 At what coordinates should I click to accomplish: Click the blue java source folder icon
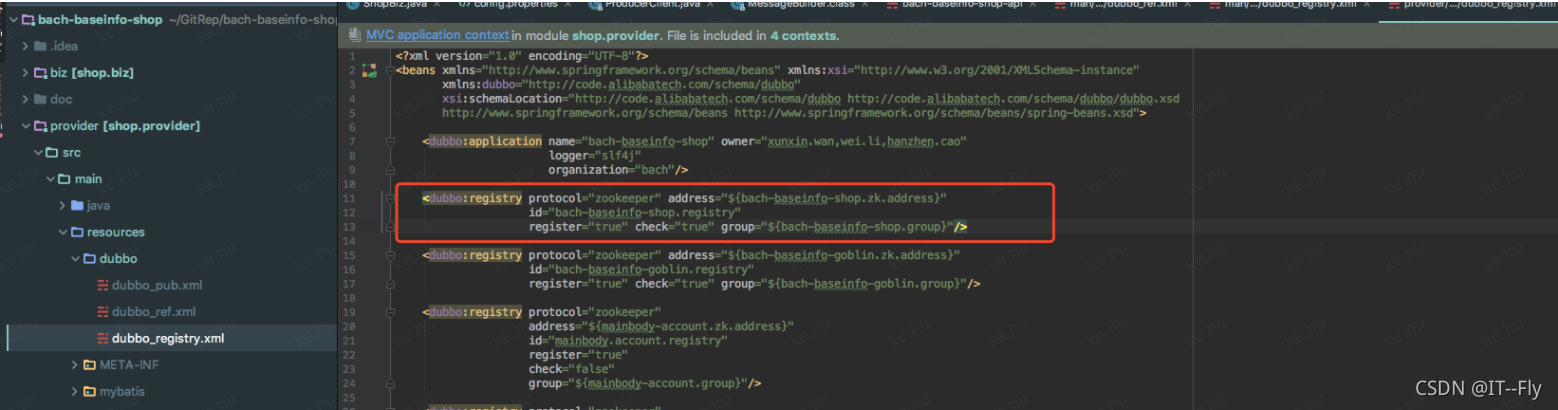coord(77,206)
